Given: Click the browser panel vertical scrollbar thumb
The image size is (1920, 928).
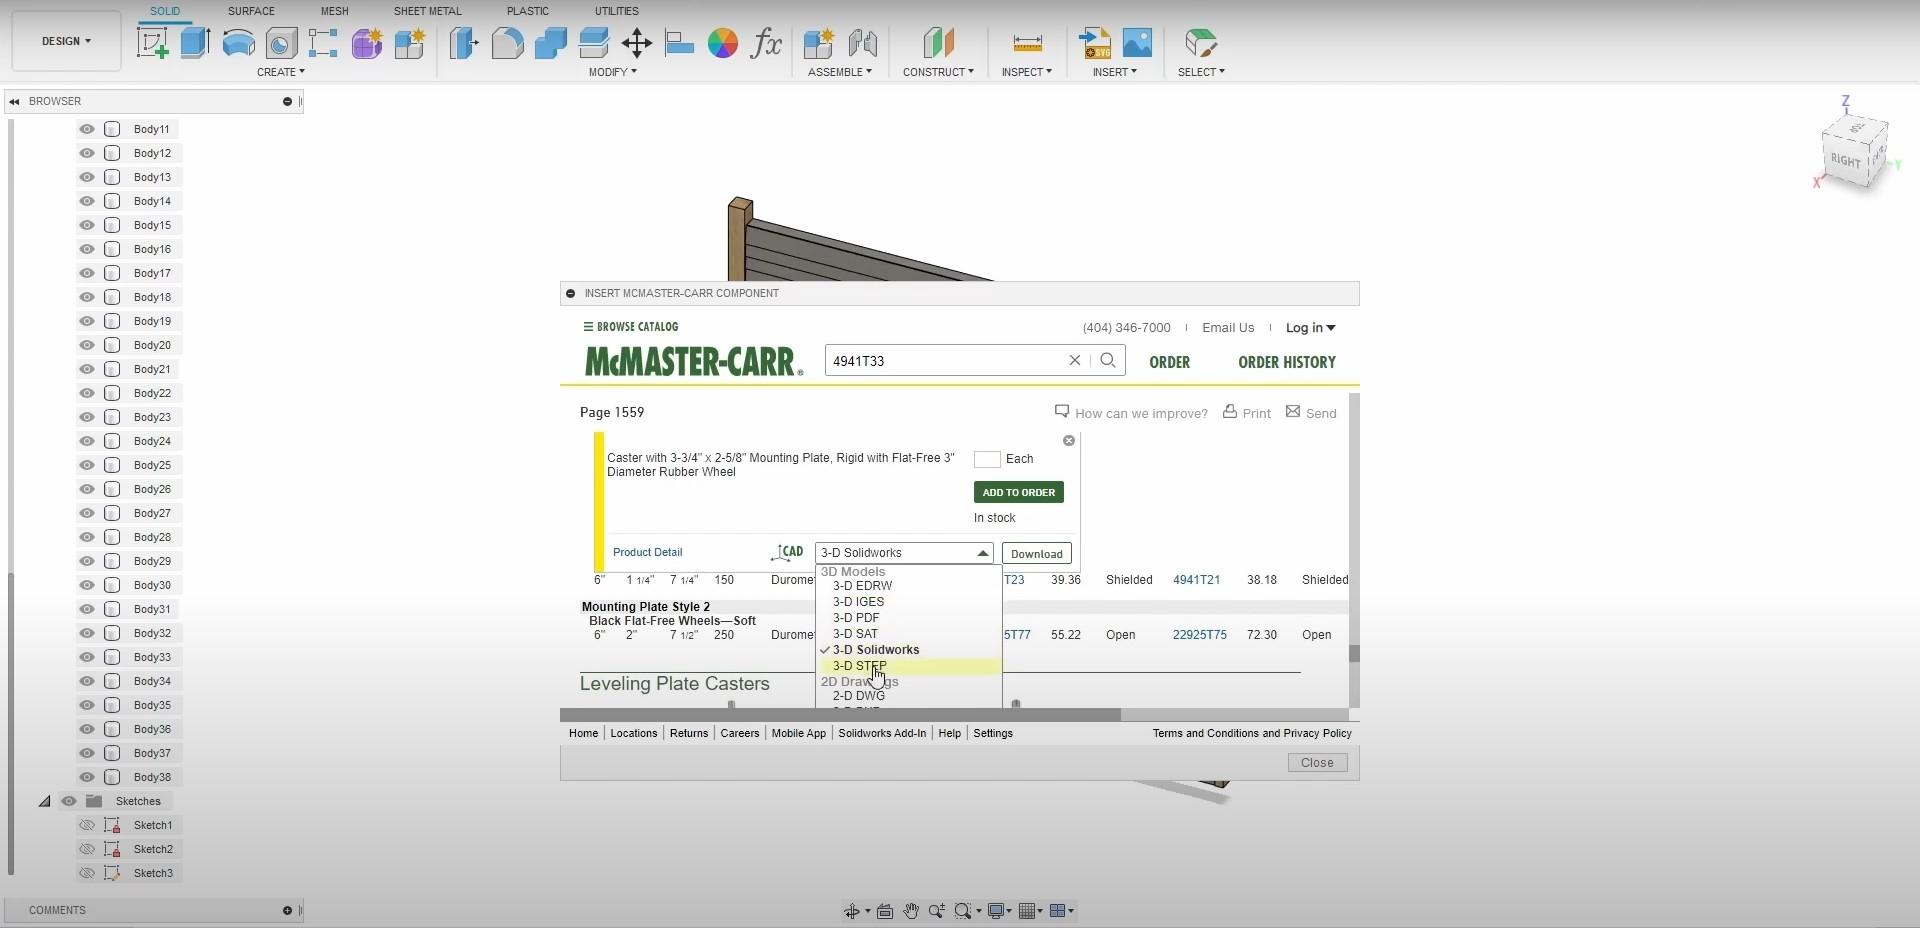Looking at the screenshot, I should 10,722.
